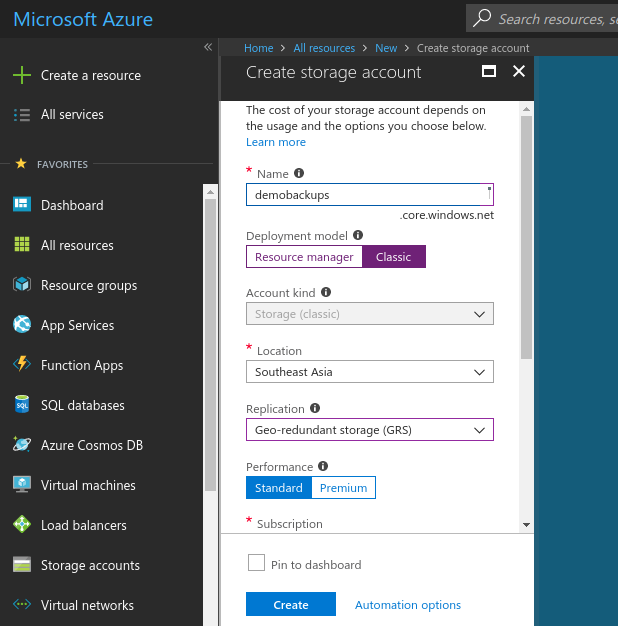Open the Resource groups cube icon

(22, 285)
